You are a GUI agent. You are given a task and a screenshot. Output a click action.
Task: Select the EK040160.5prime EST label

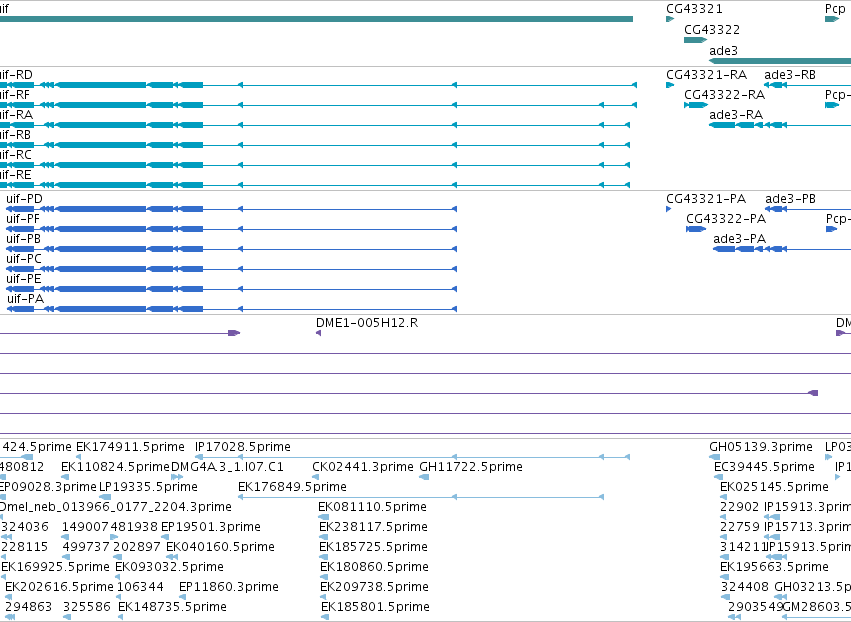pos(220,547)
